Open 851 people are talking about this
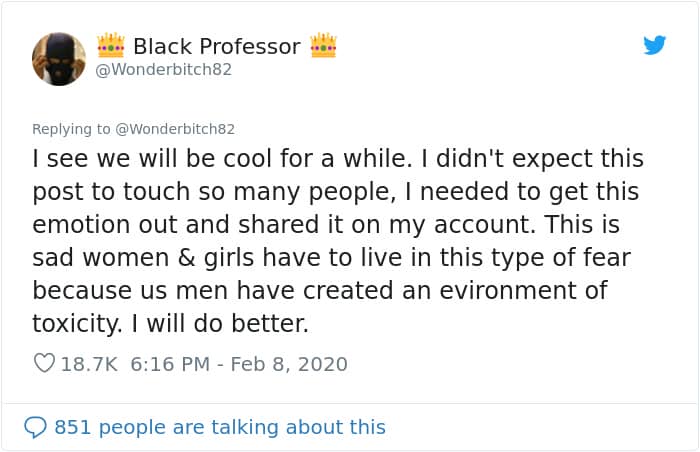 [x=219, y=427]
